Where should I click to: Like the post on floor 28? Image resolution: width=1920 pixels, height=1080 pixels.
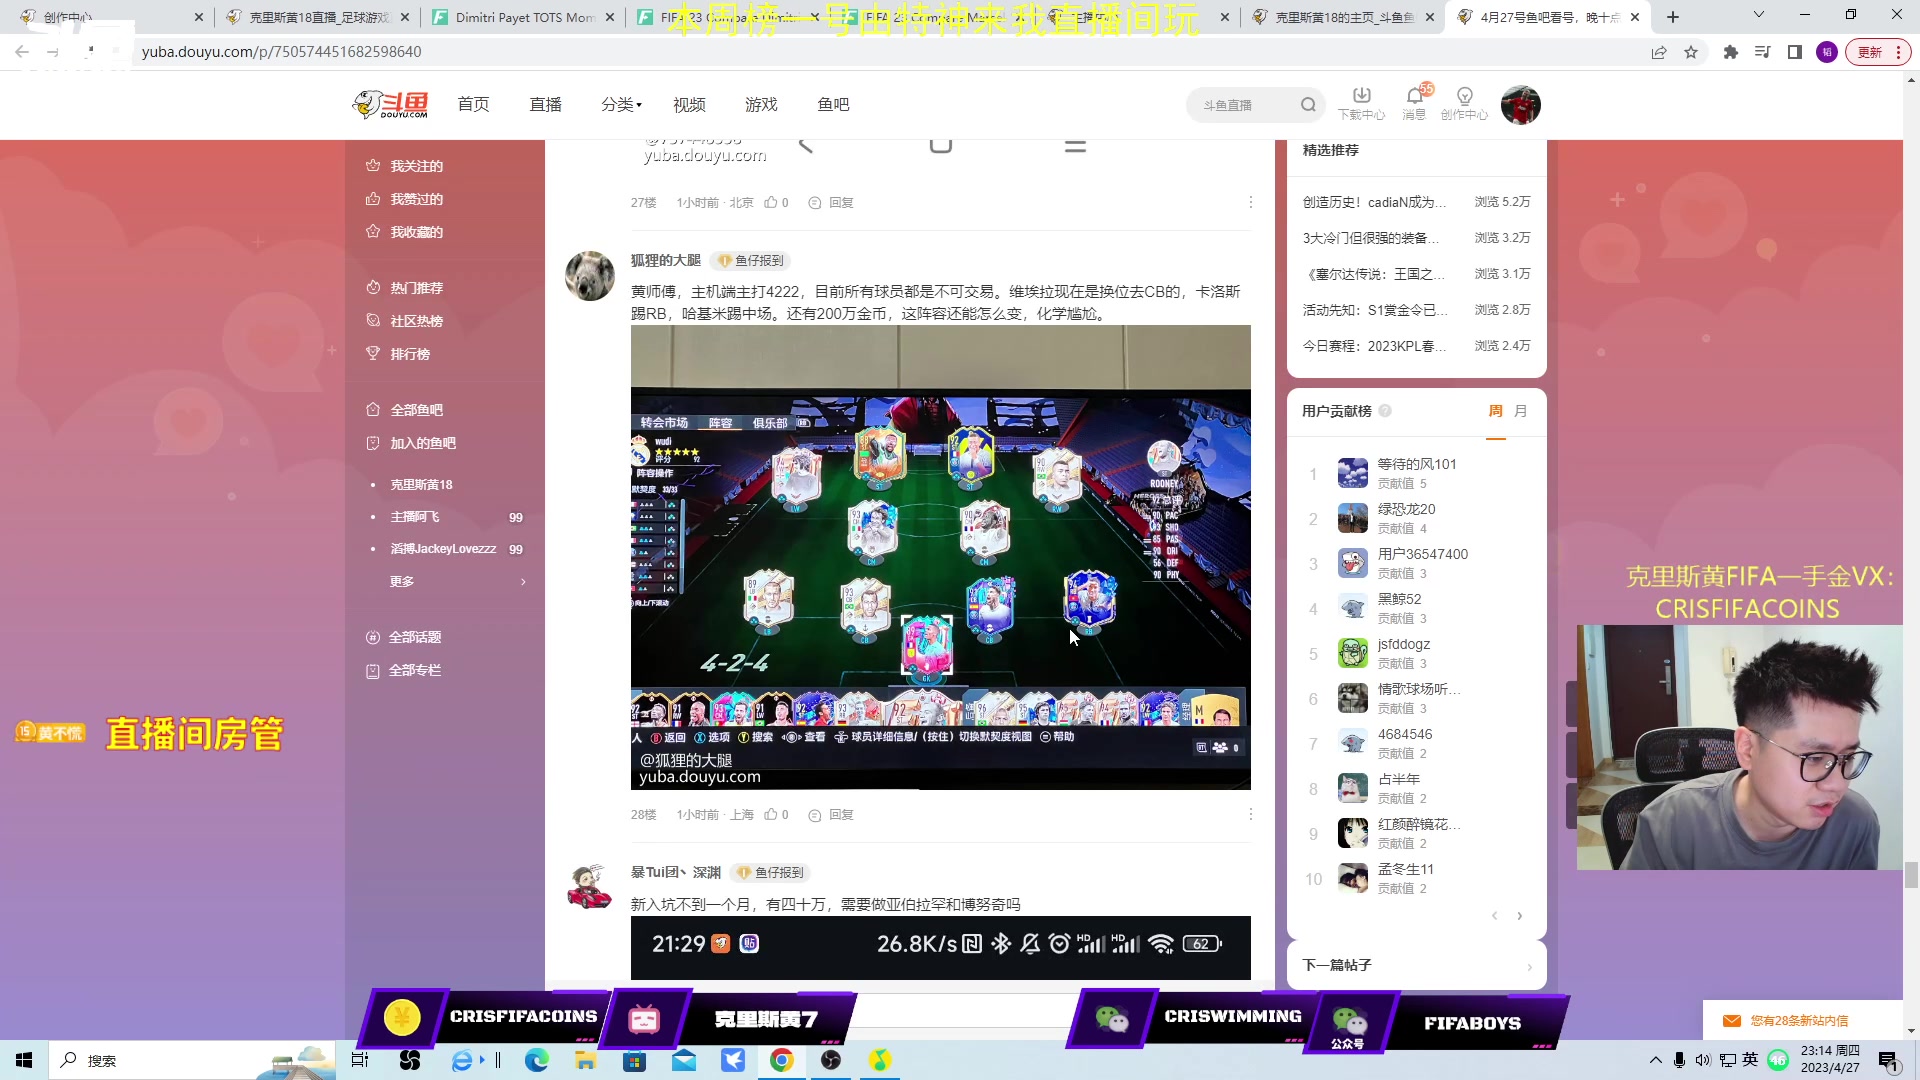click(x=771, y=815)
